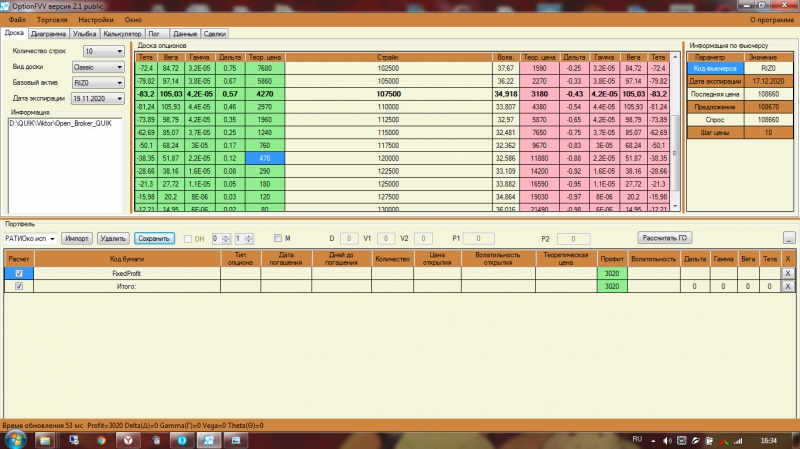
Task: Click the Страйк column header
Action: (x=388, y=57)
